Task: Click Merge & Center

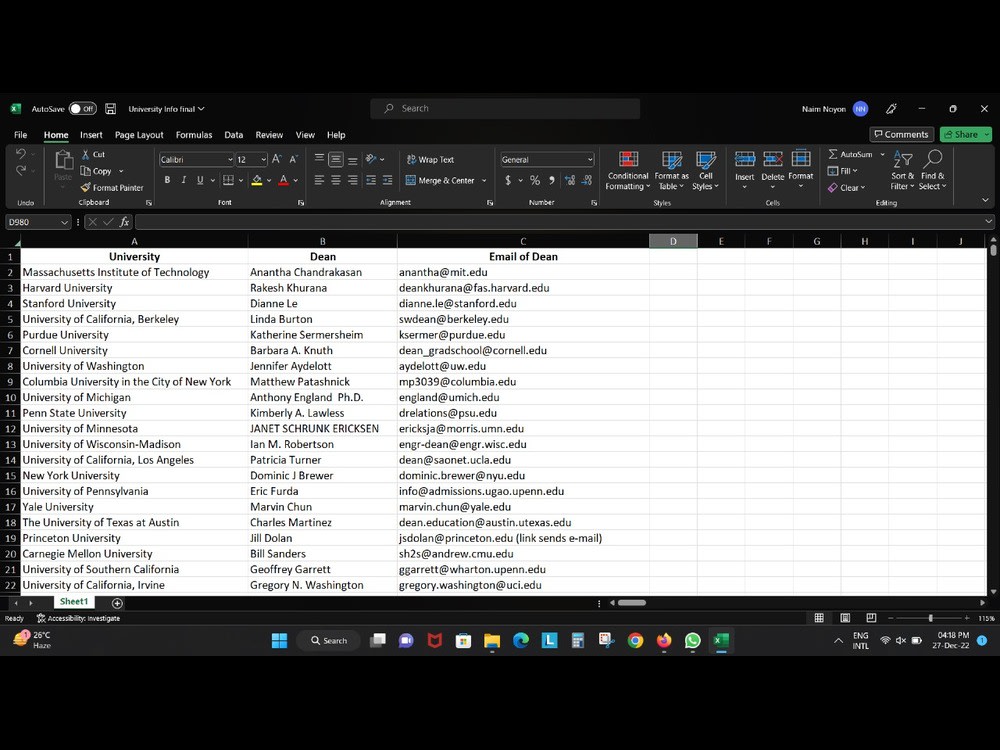Action: (441, 180)
